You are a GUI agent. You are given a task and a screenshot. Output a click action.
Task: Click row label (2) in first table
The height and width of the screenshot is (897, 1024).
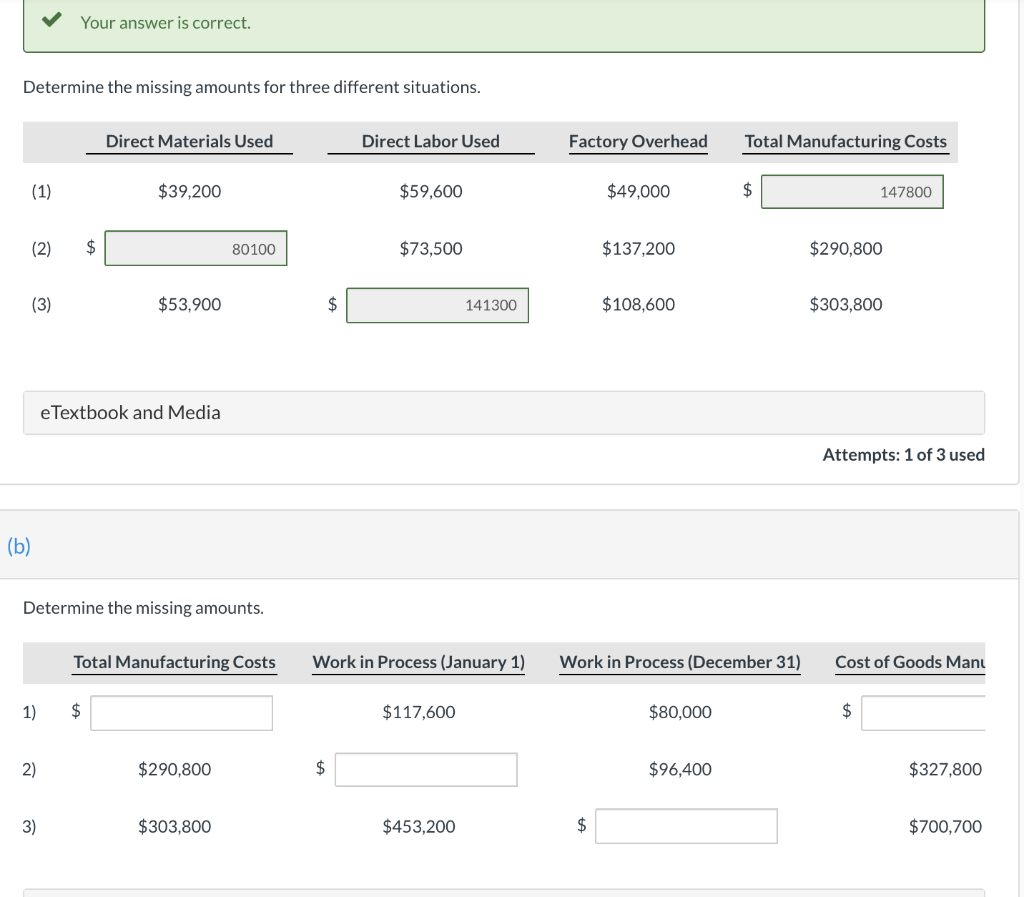[x=41, y=248]
